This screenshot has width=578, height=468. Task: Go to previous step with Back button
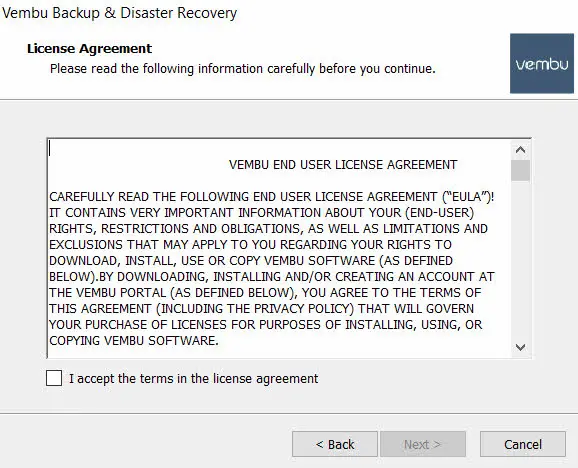click(x=335, y=444)
